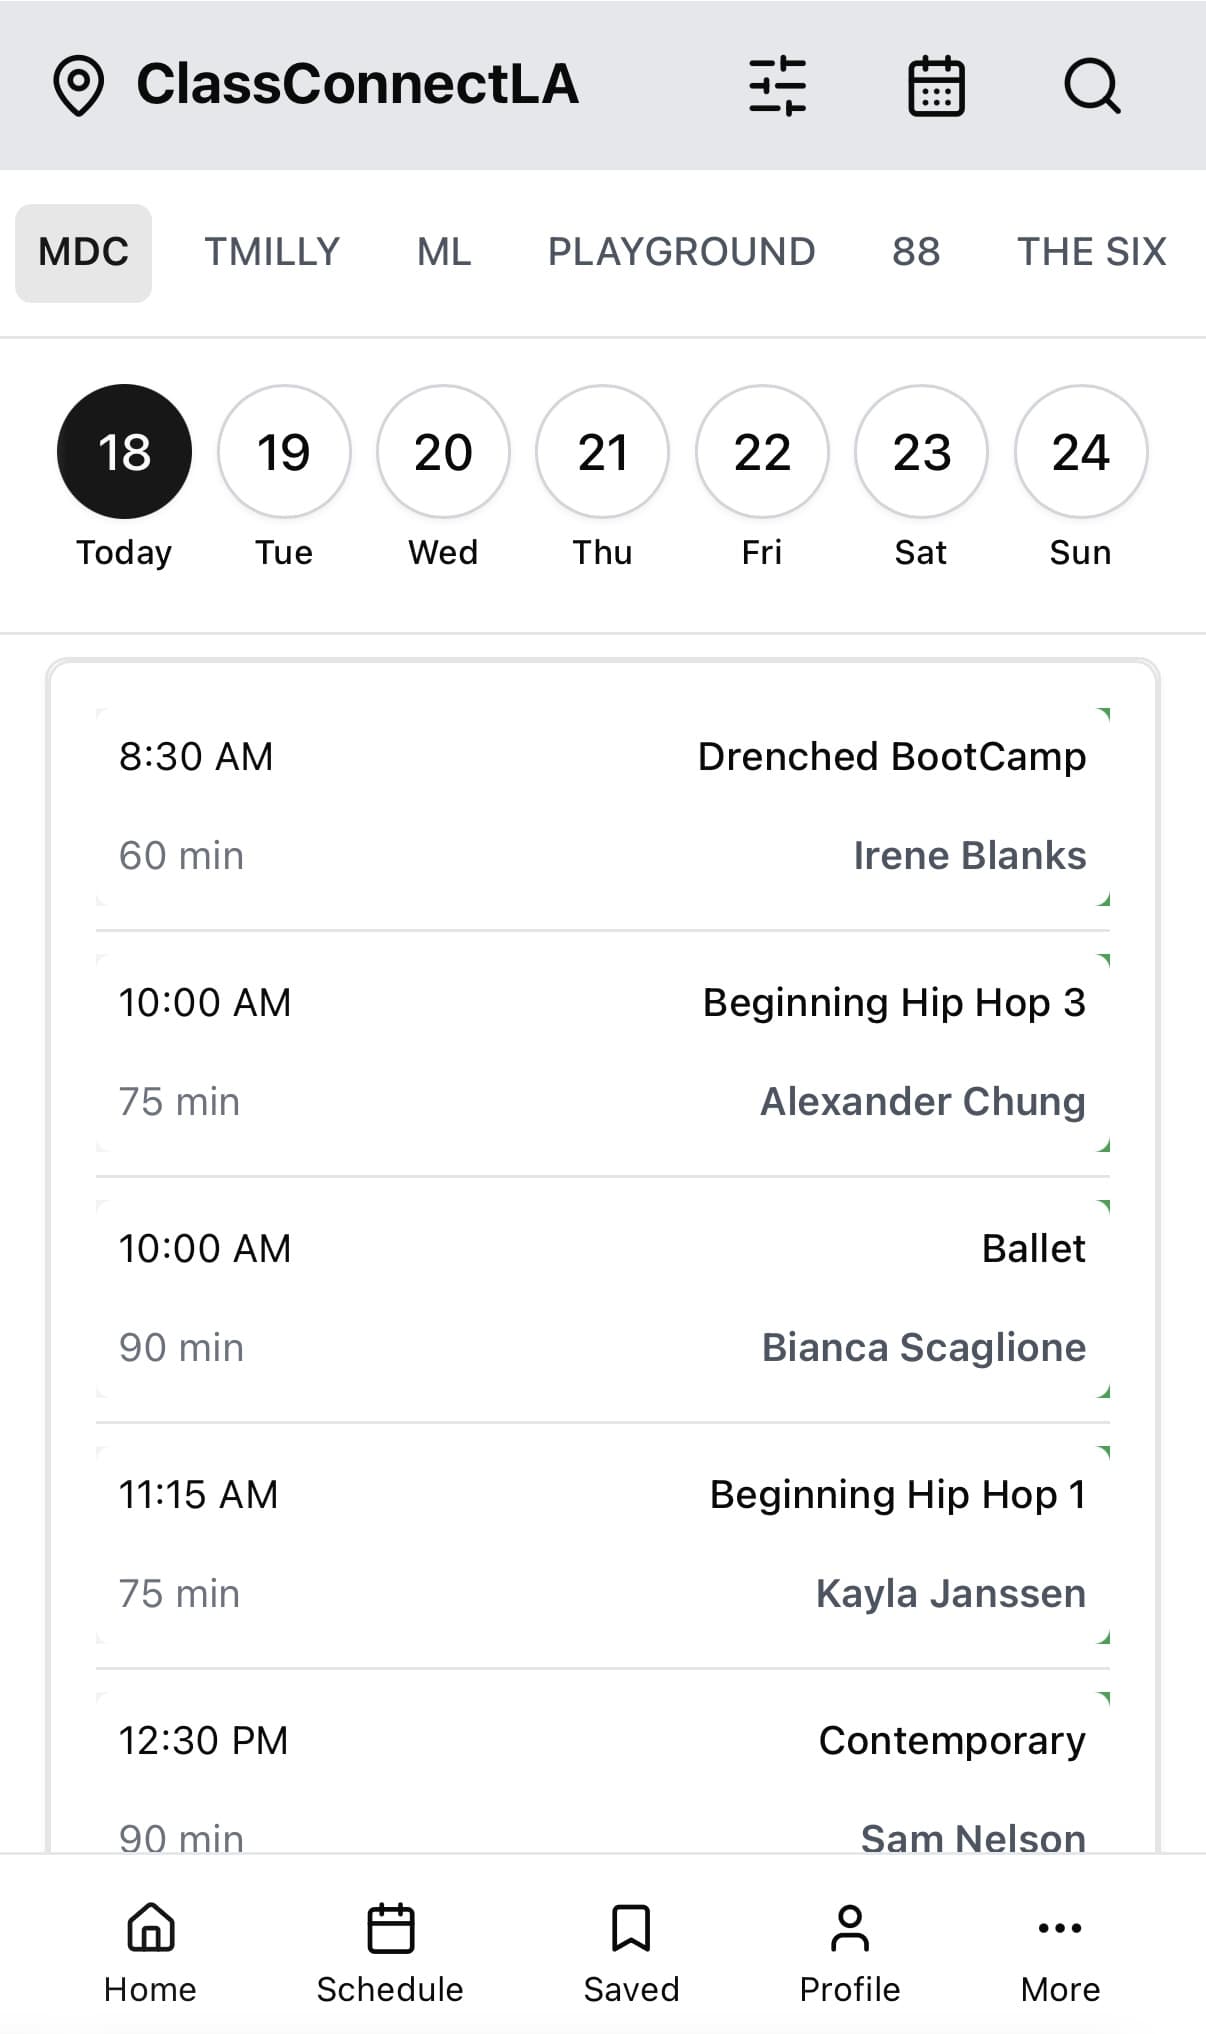Select Tuesday the 19th date
Image resolution: width=1206 pixels, height=2034 pixels.
point(284,452)
